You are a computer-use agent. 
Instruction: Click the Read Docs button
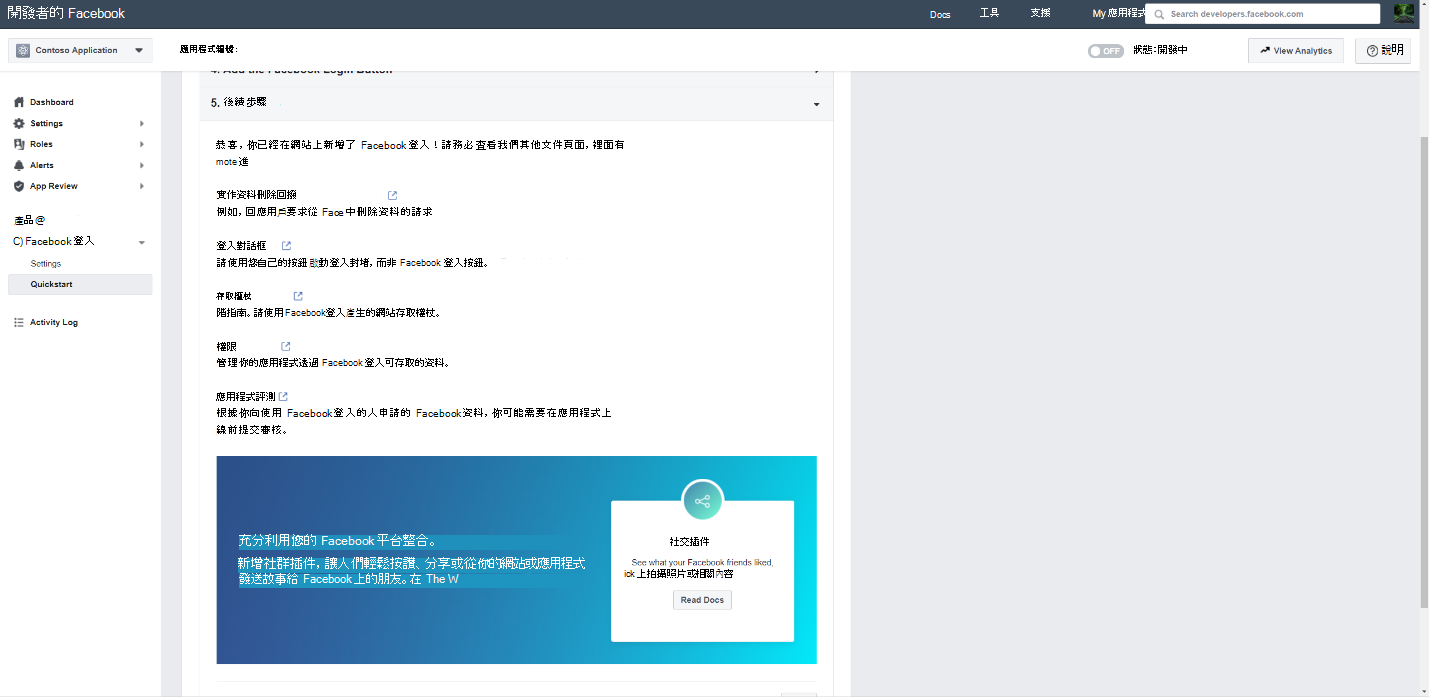[x=702, y=600]
